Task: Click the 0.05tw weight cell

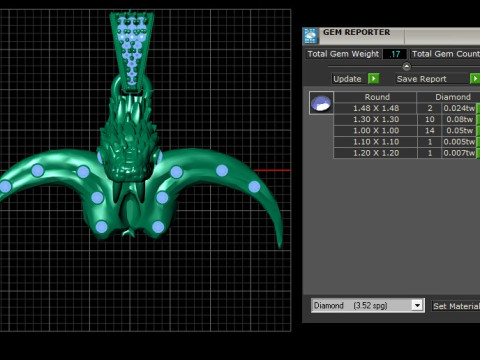Action: [x=459, y=131]
